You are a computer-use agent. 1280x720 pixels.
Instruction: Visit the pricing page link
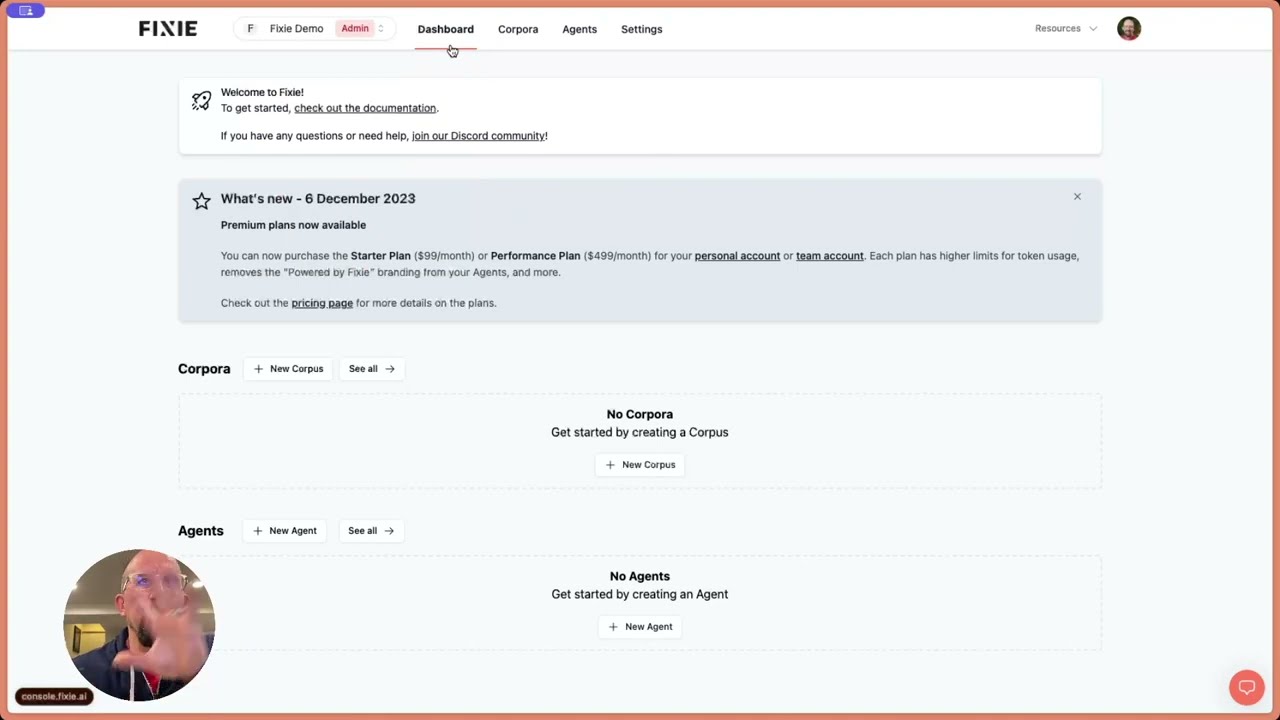tap(322, 303)
